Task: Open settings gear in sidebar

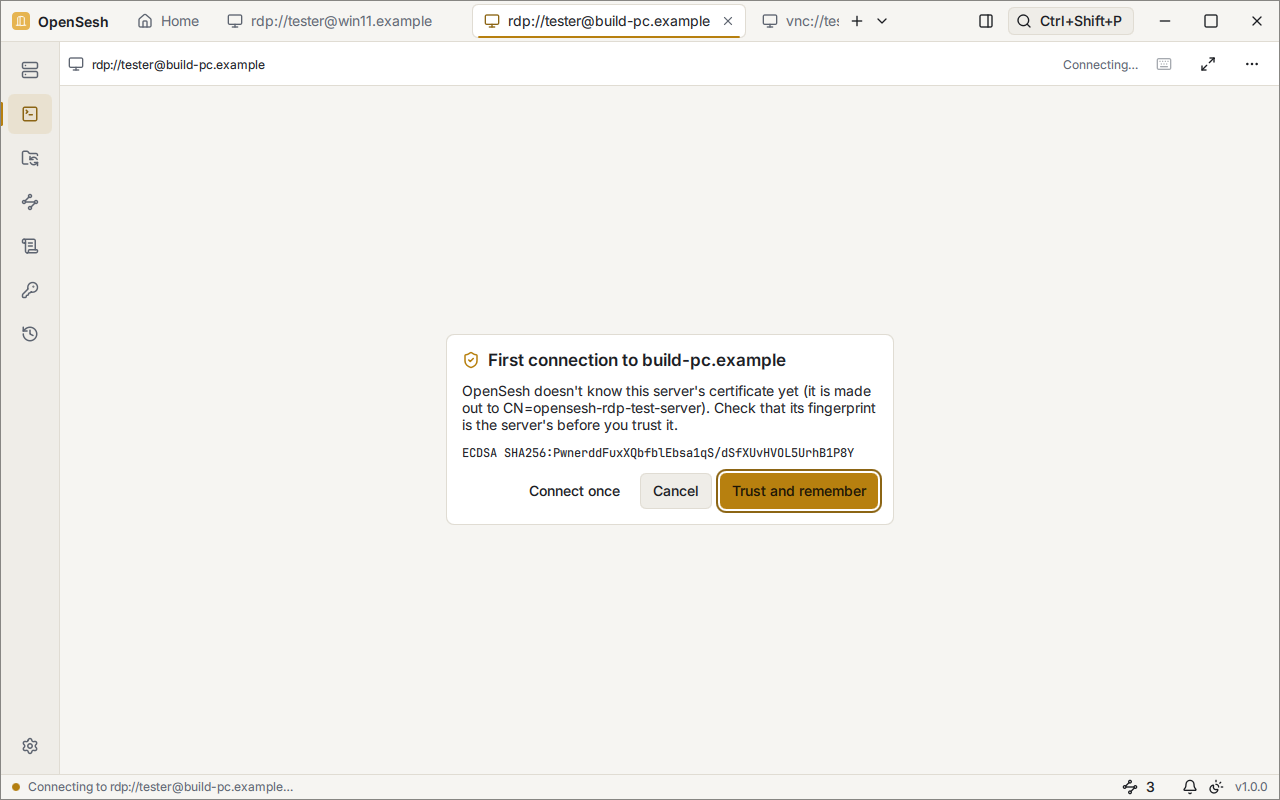Action: point(30,746)
